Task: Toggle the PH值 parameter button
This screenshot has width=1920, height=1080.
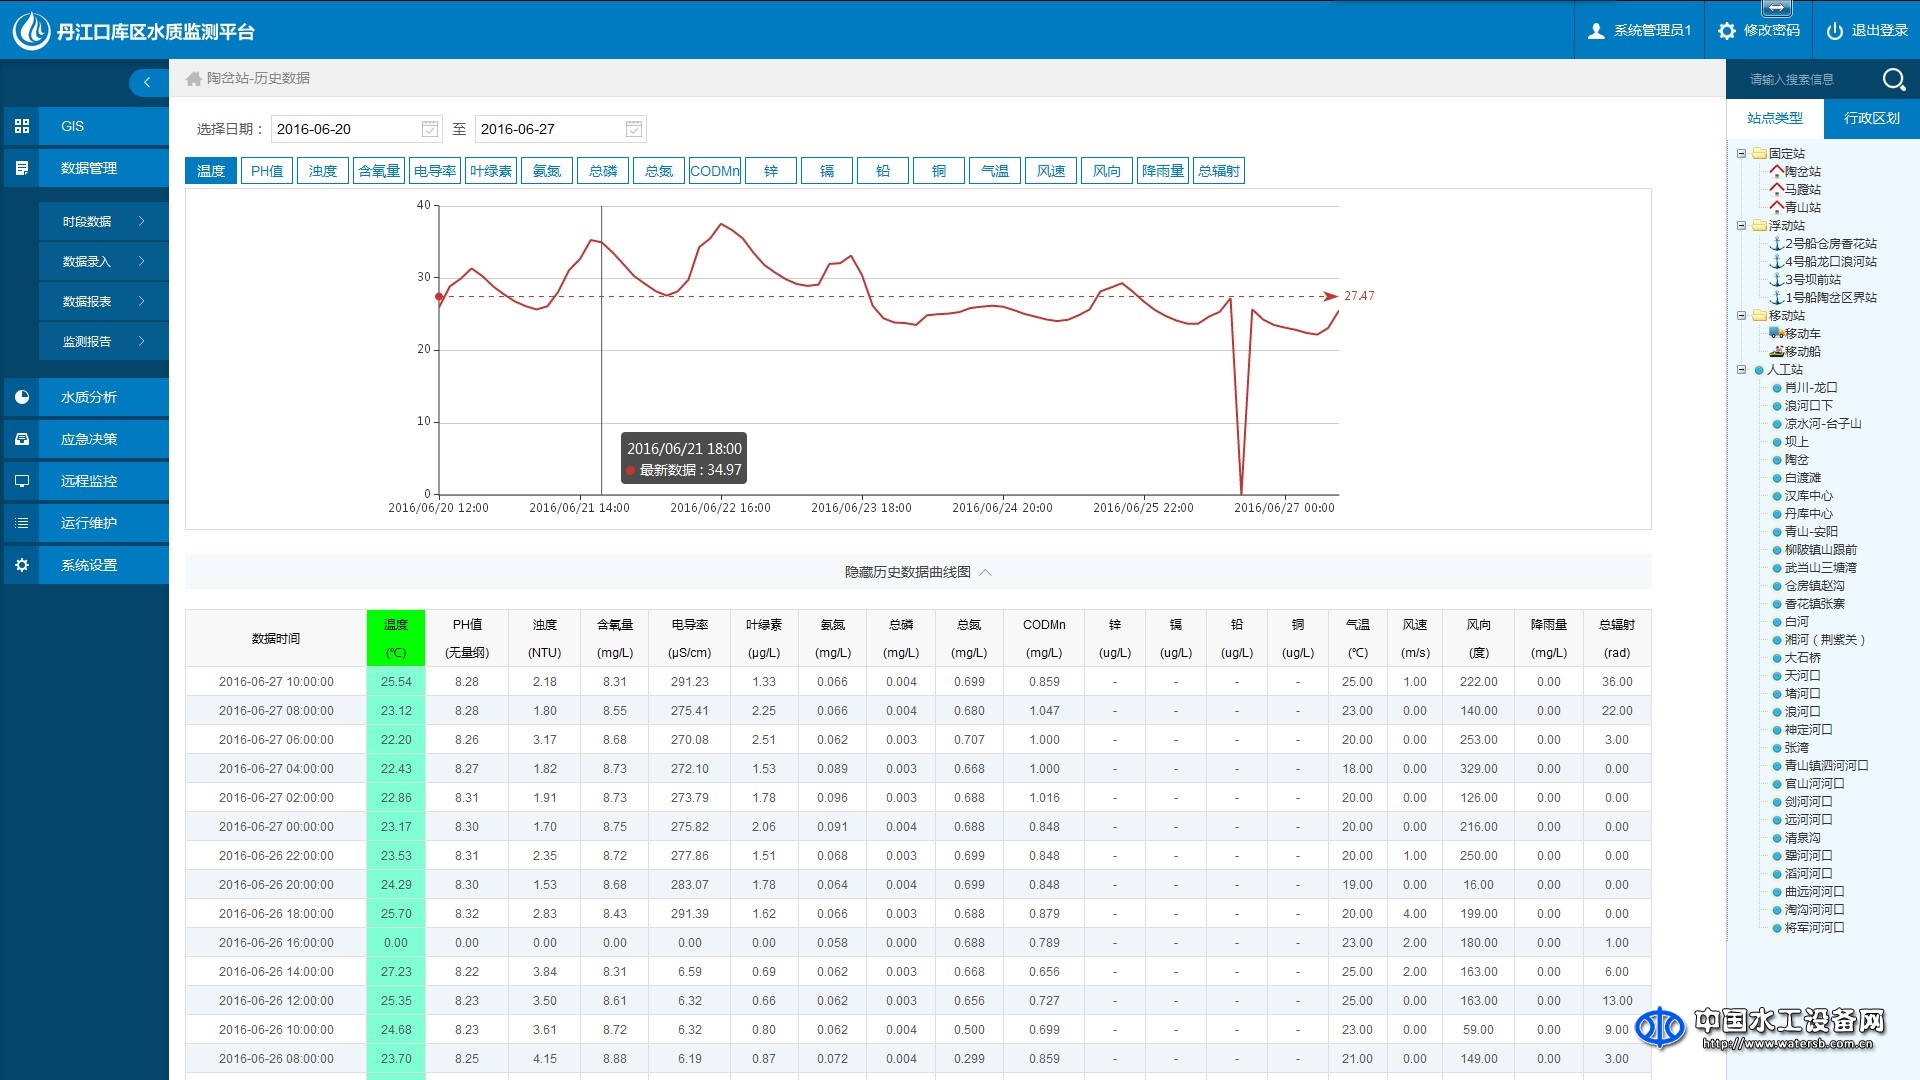Action: (267, 171)
